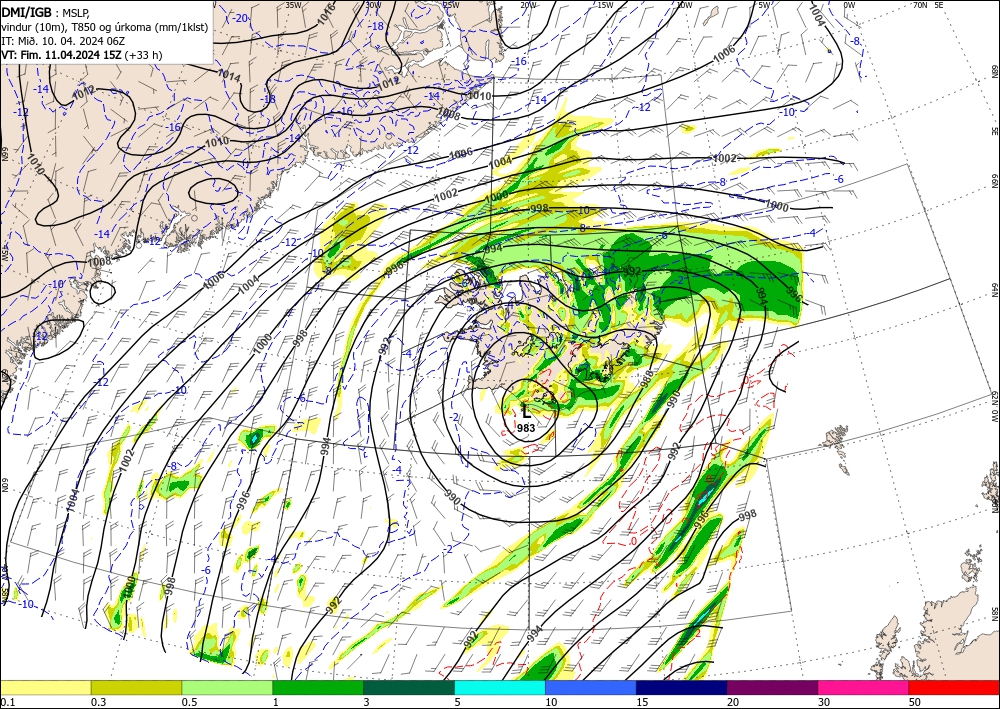Click the light green 0.5–1 legend segment
Screen dimensions: 1000x709
tap(227, 687)
